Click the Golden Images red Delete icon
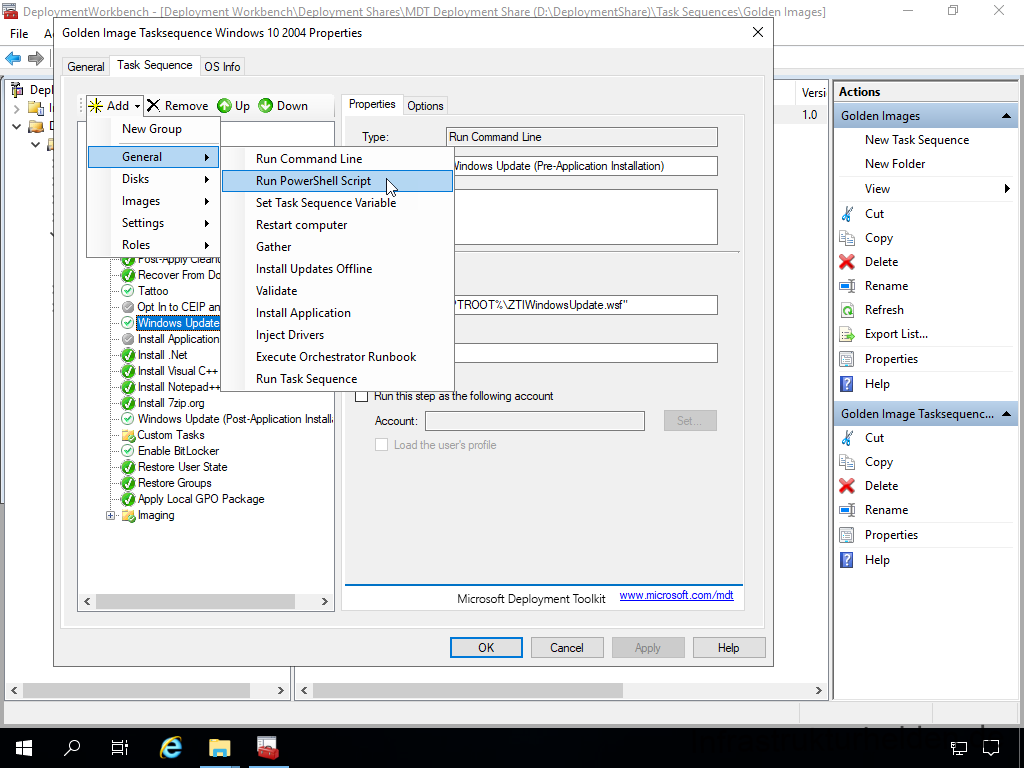 pyautogui.click(x=847, y=262)
